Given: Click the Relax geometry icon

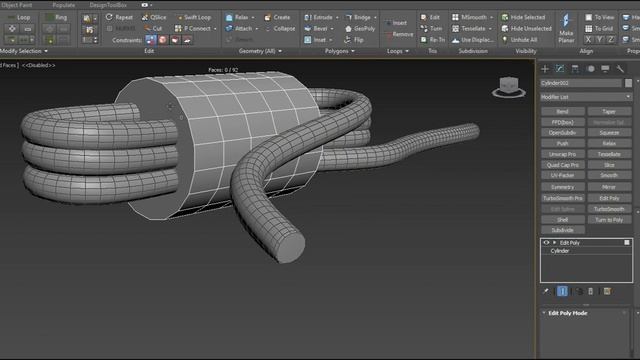Looking at the screenshot, I should click(229, 17).
